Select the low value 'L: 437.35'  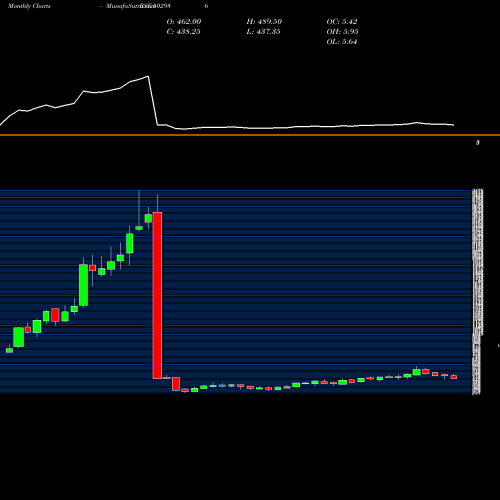pyautogui.click(x=263, y=31)
